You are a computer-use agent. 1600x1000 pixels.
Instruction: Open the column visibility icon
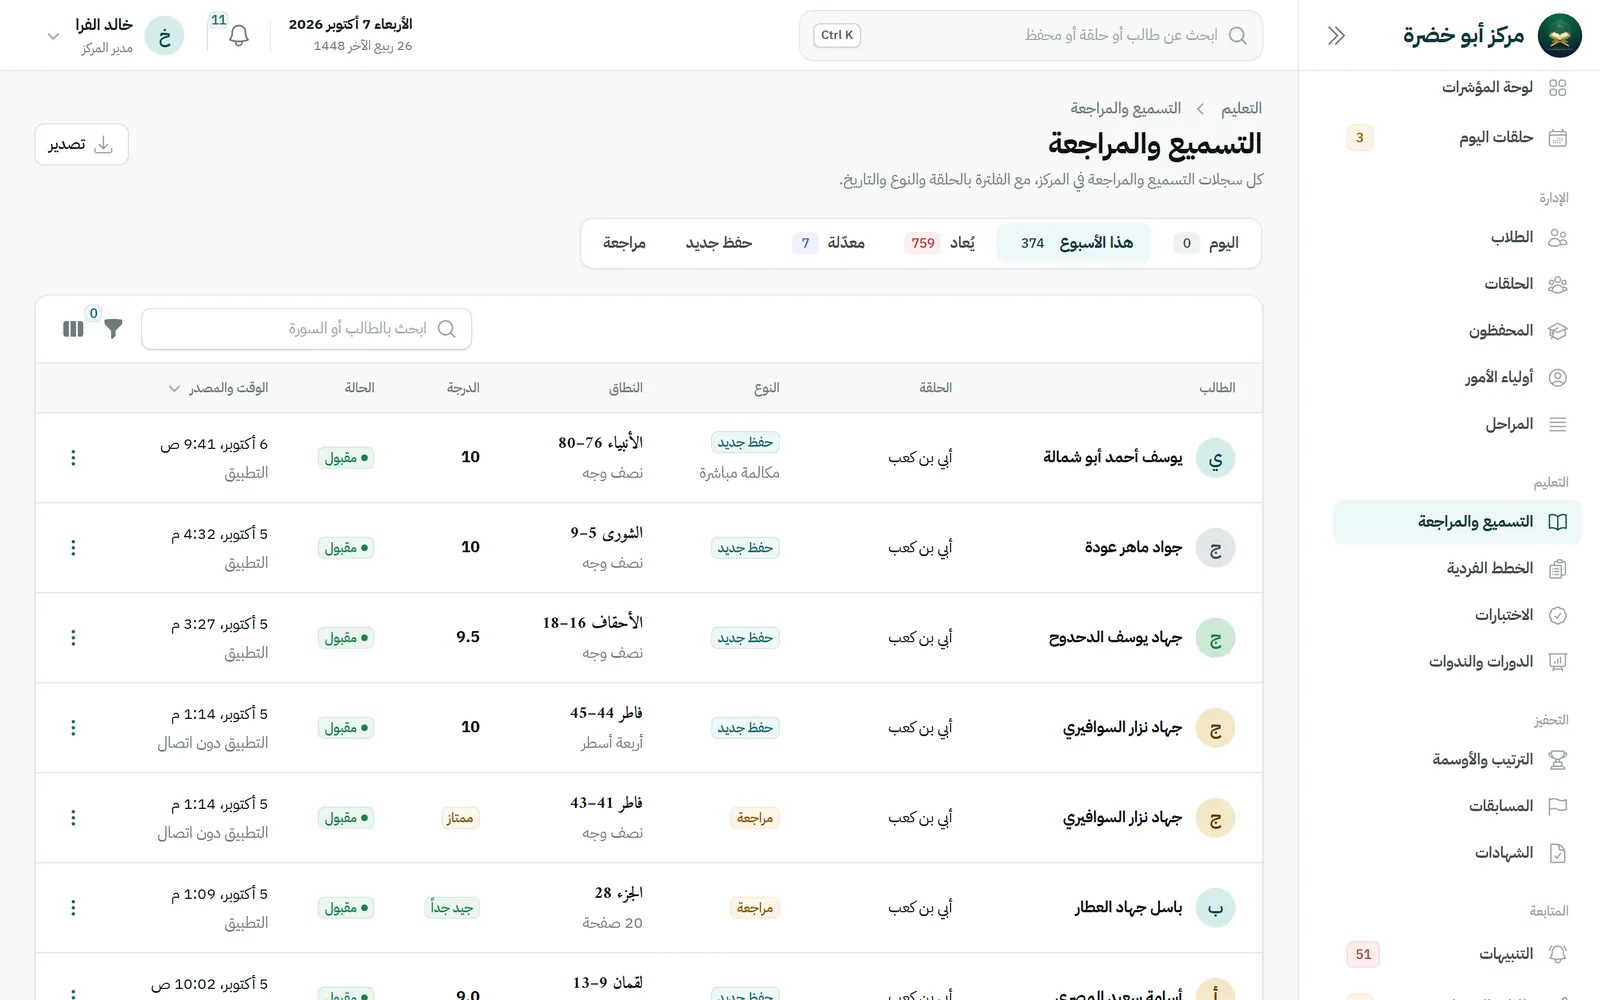(x=73, y=329)
